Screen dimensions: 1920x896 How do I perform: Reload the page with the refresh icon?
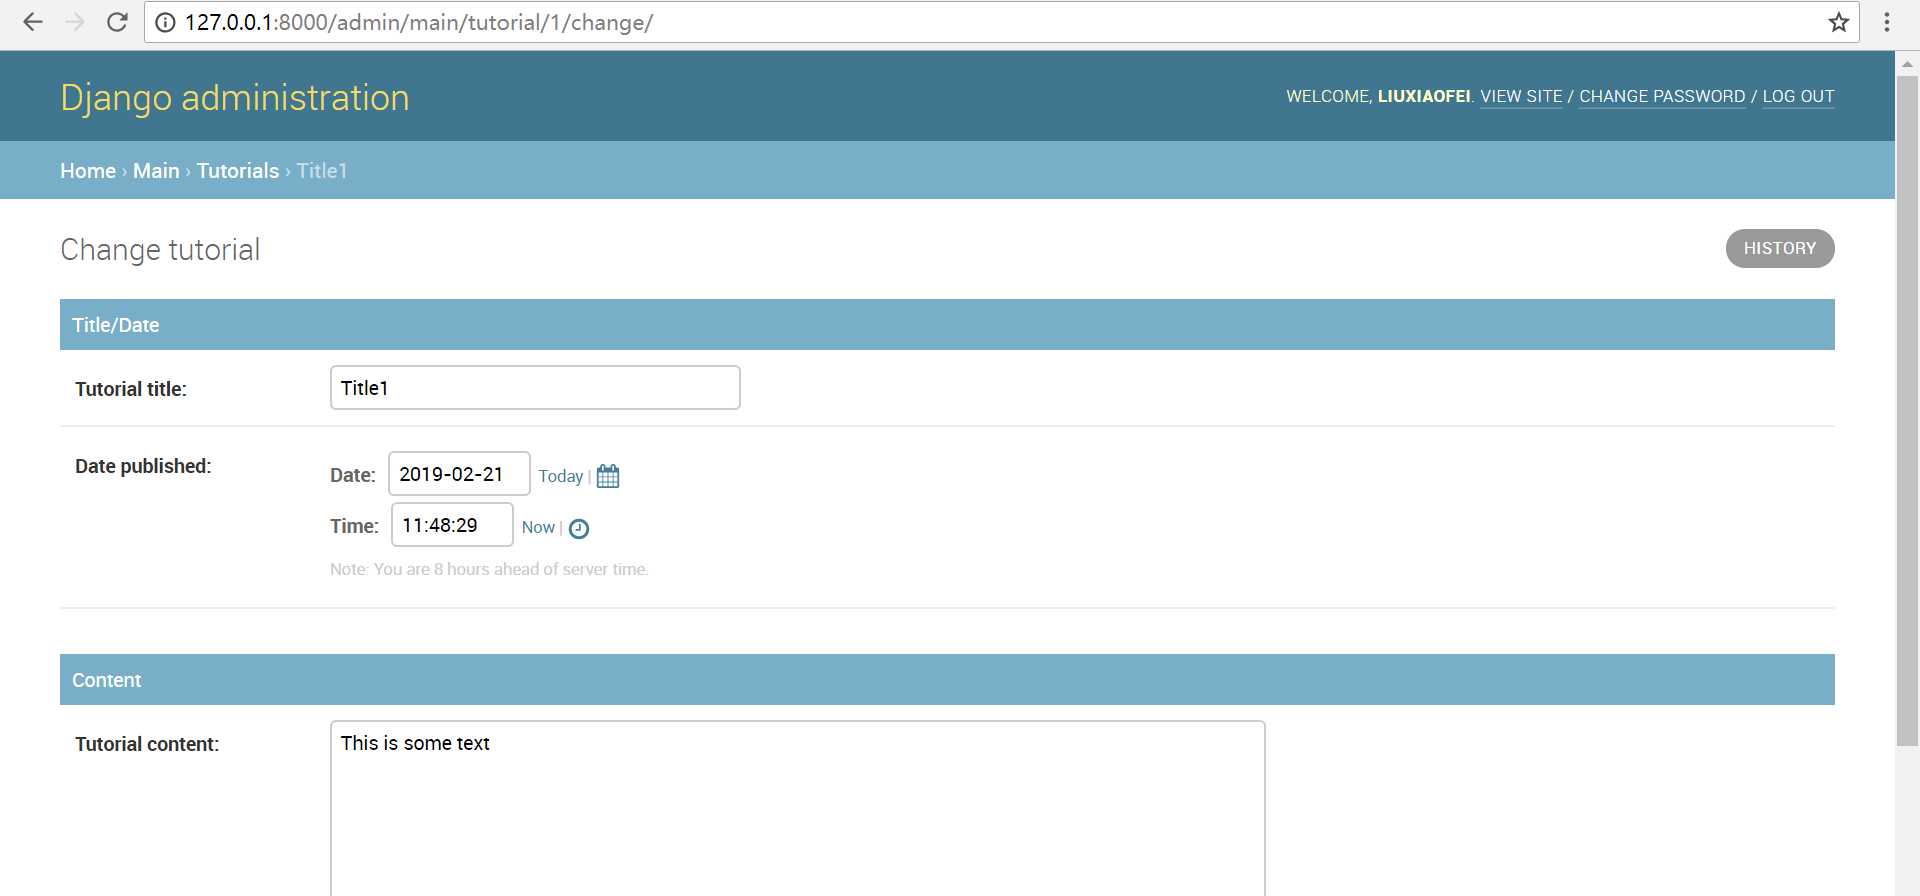coord(117,22)
